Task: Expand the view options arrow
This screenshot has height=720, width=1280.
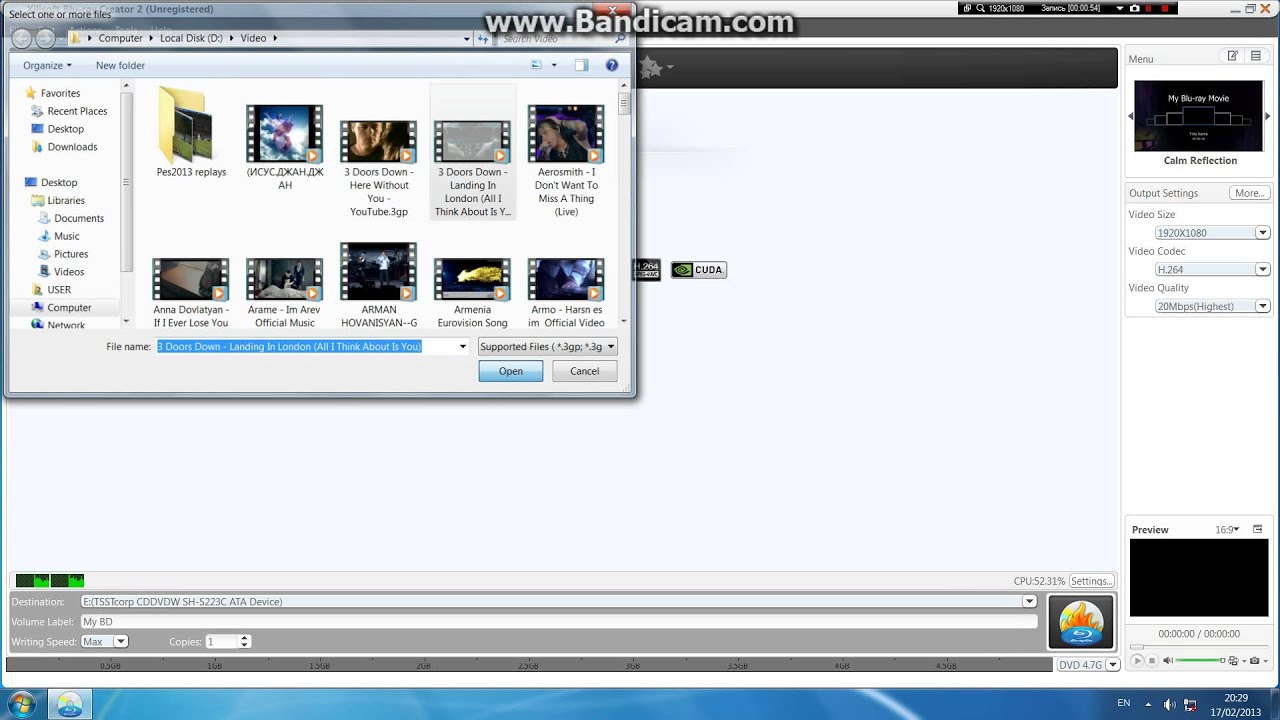Action: click(x=553, y=65)
